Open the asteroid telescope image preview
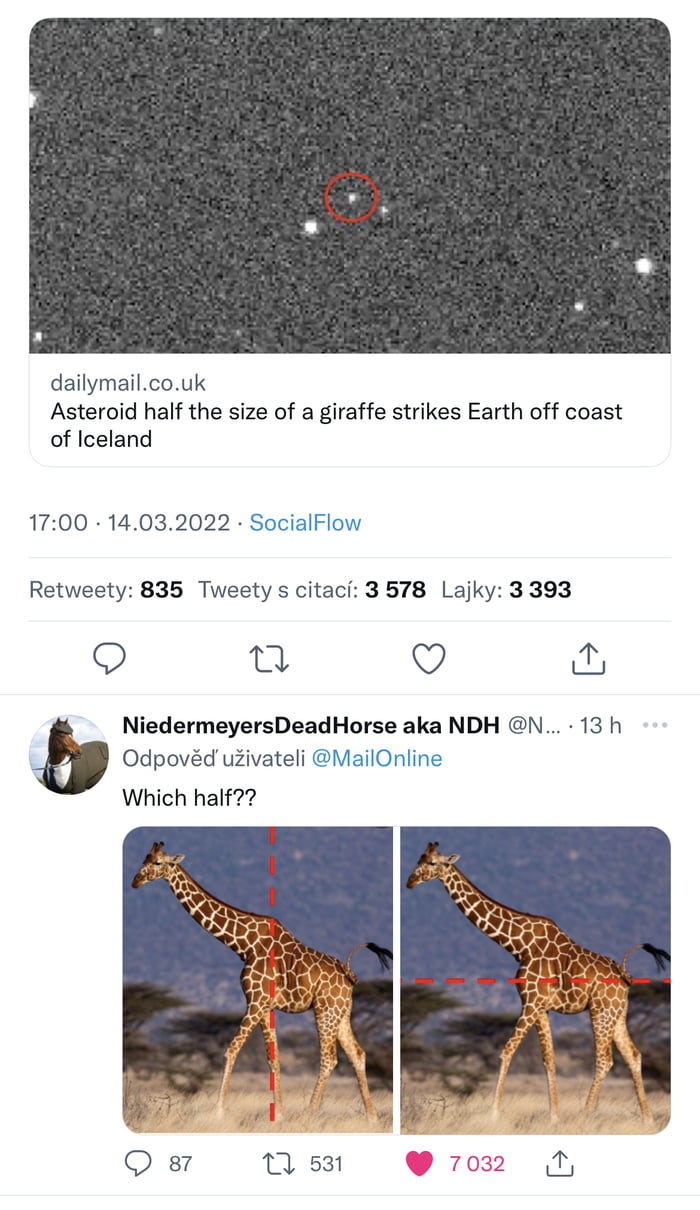 (350, 185)
